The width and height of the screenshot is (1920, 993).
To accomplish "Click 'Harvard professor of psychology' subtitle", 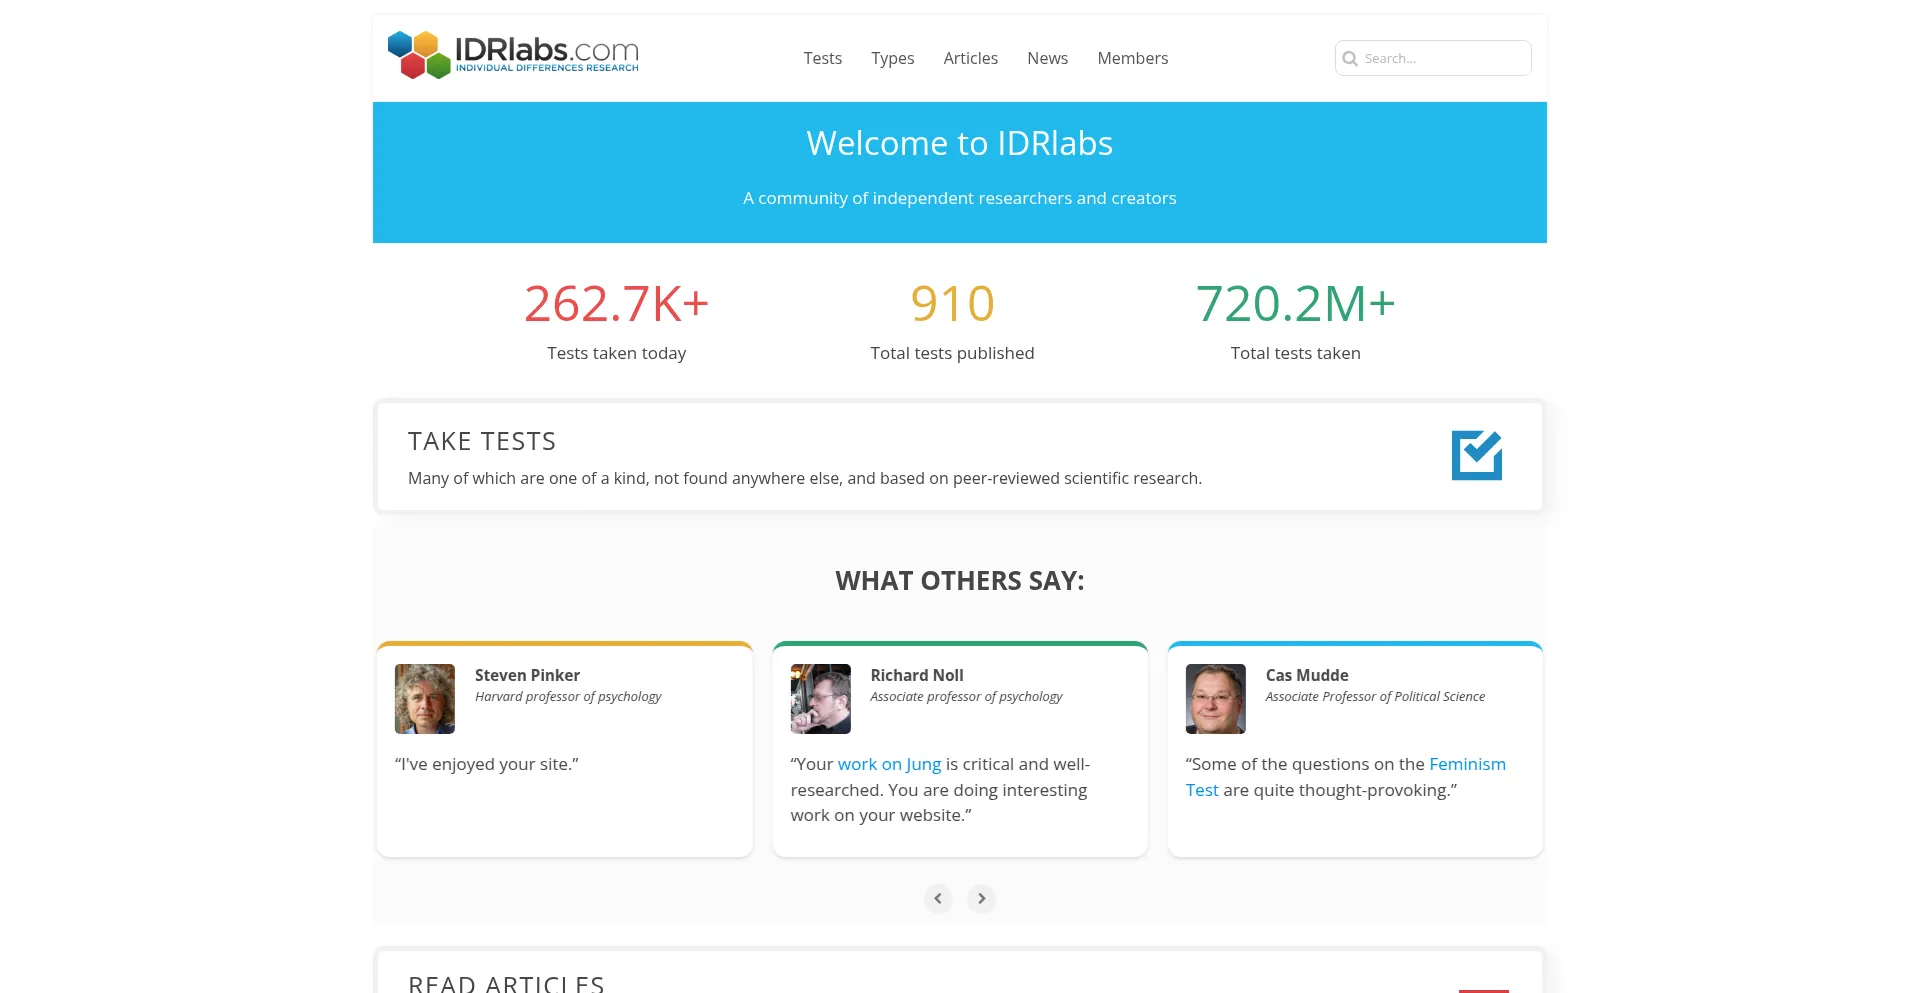I will (568, 697).
